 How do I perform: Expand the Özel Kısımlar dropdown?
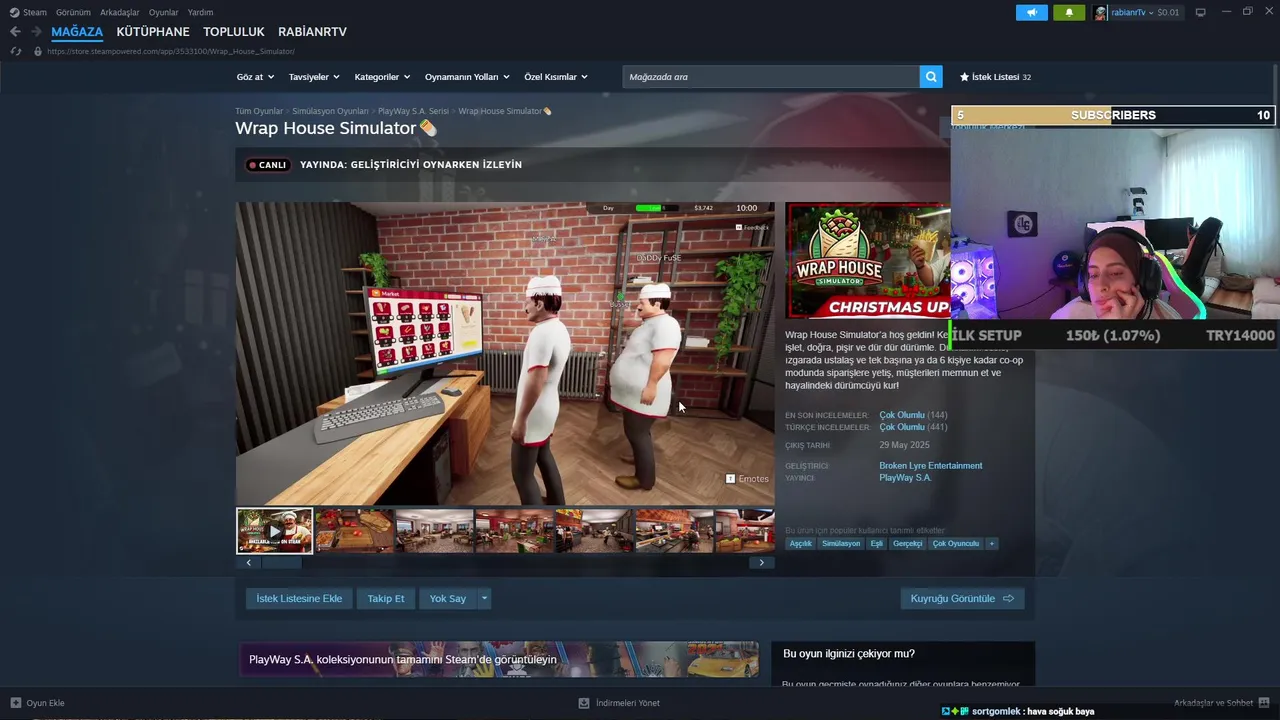(556, 77)
